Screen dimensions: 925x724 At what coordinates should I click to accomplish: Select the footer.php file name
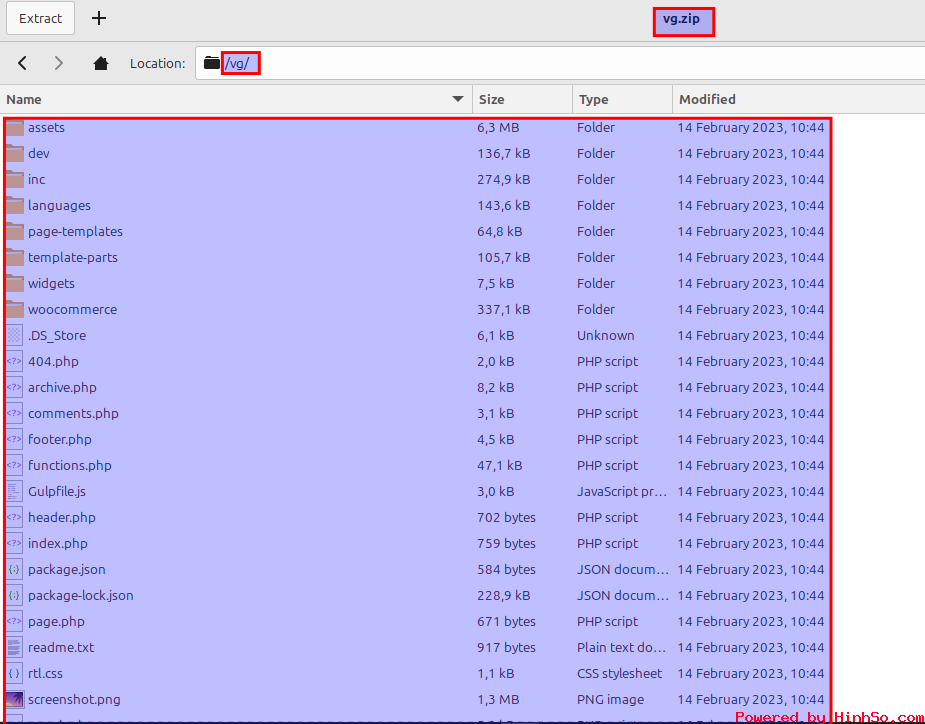60,439
